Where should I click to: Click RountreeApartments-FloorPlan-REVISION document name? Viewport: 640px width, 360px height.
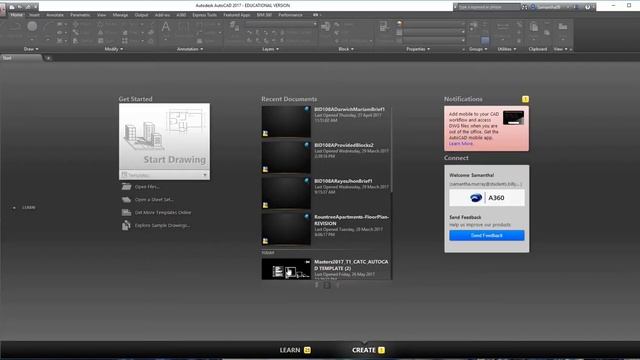tap(351, 220)
